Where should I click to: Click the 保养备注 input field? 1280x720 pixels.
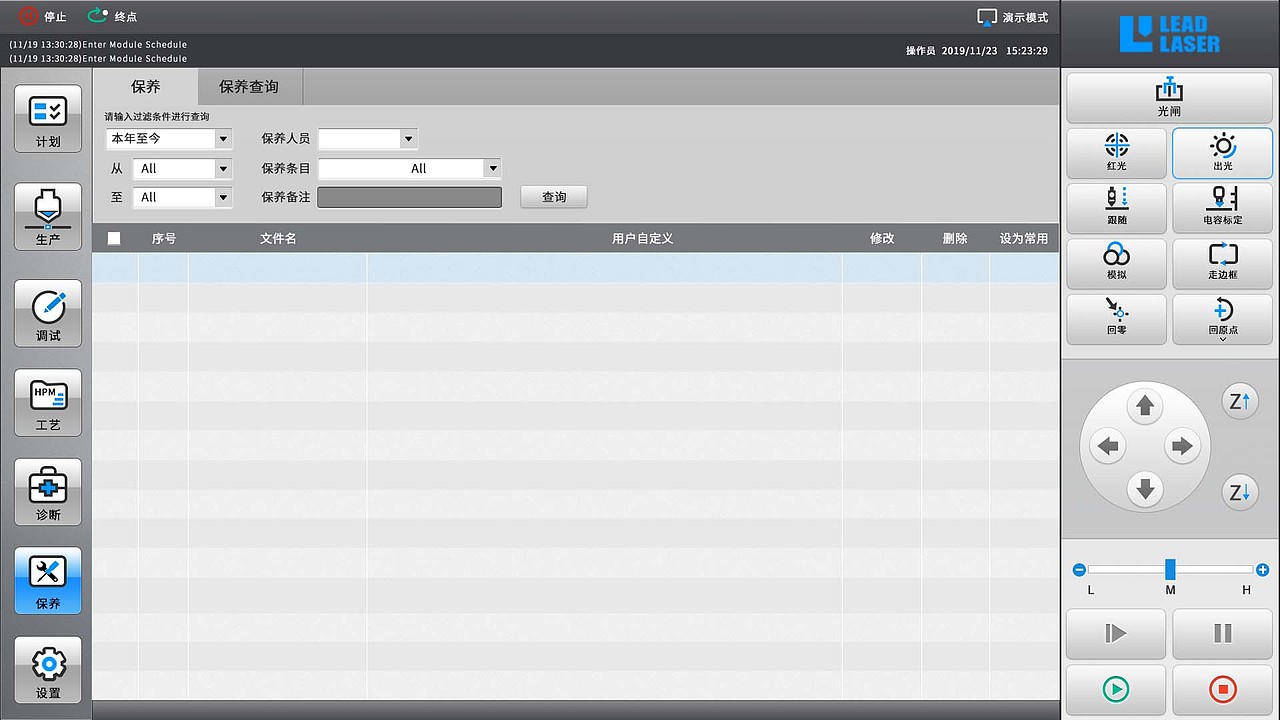409,197
